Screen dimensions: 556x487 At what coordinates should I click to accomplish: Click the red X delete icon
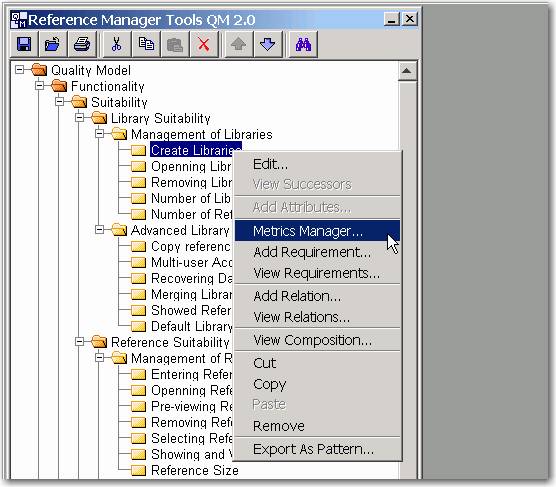[x=204, y=44]
